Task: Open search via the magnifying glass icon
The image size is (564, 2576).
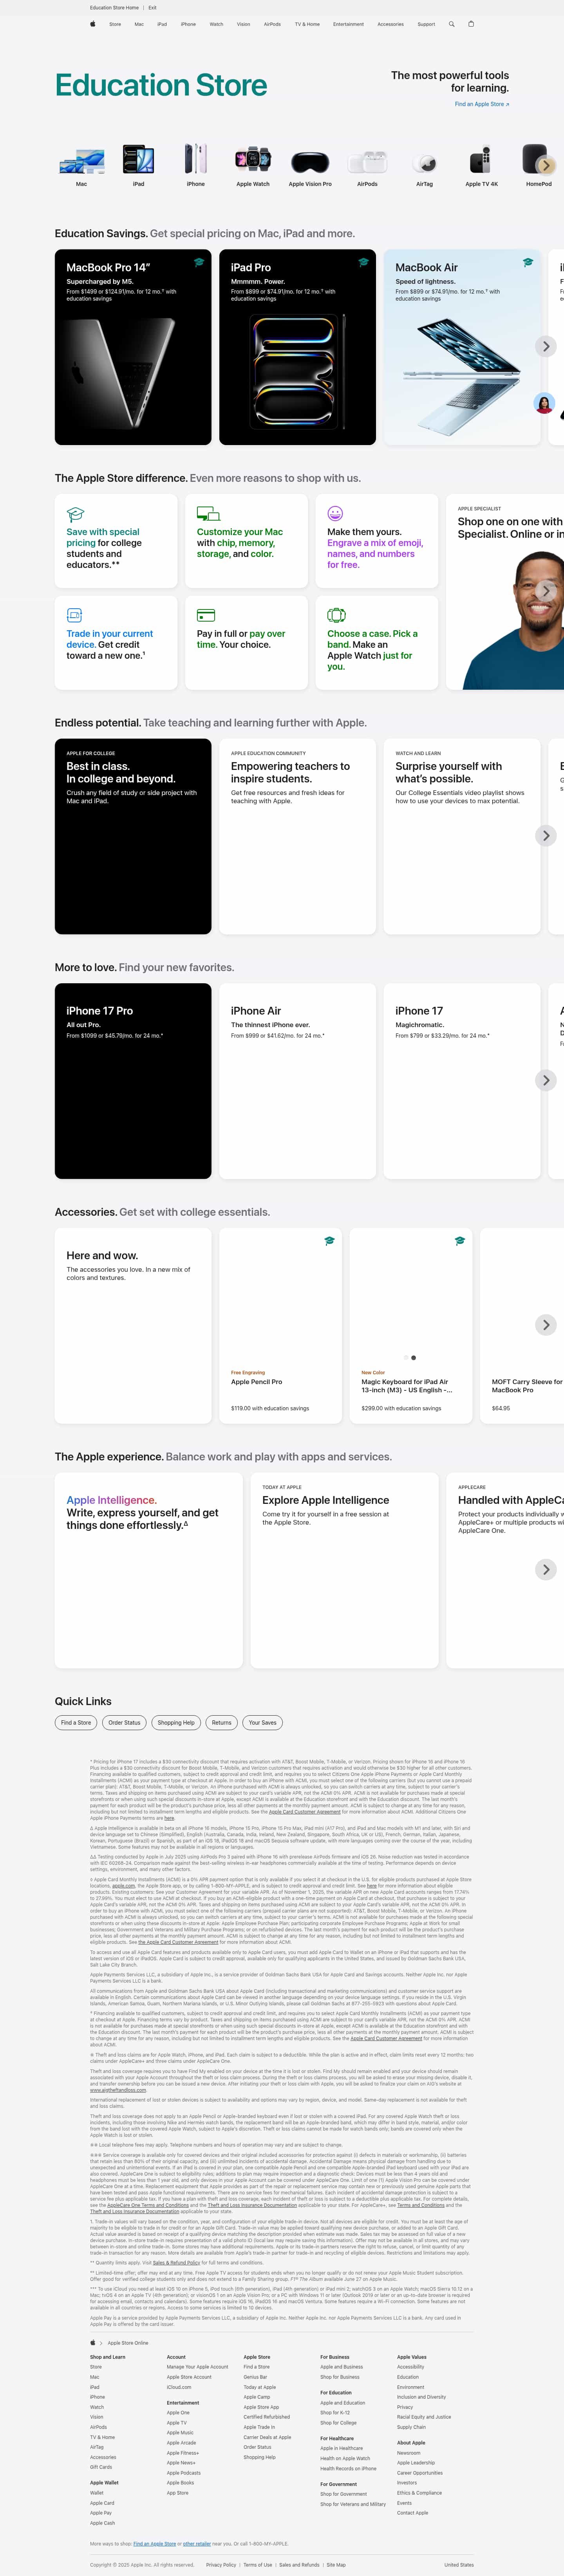Action: point(452,24)
